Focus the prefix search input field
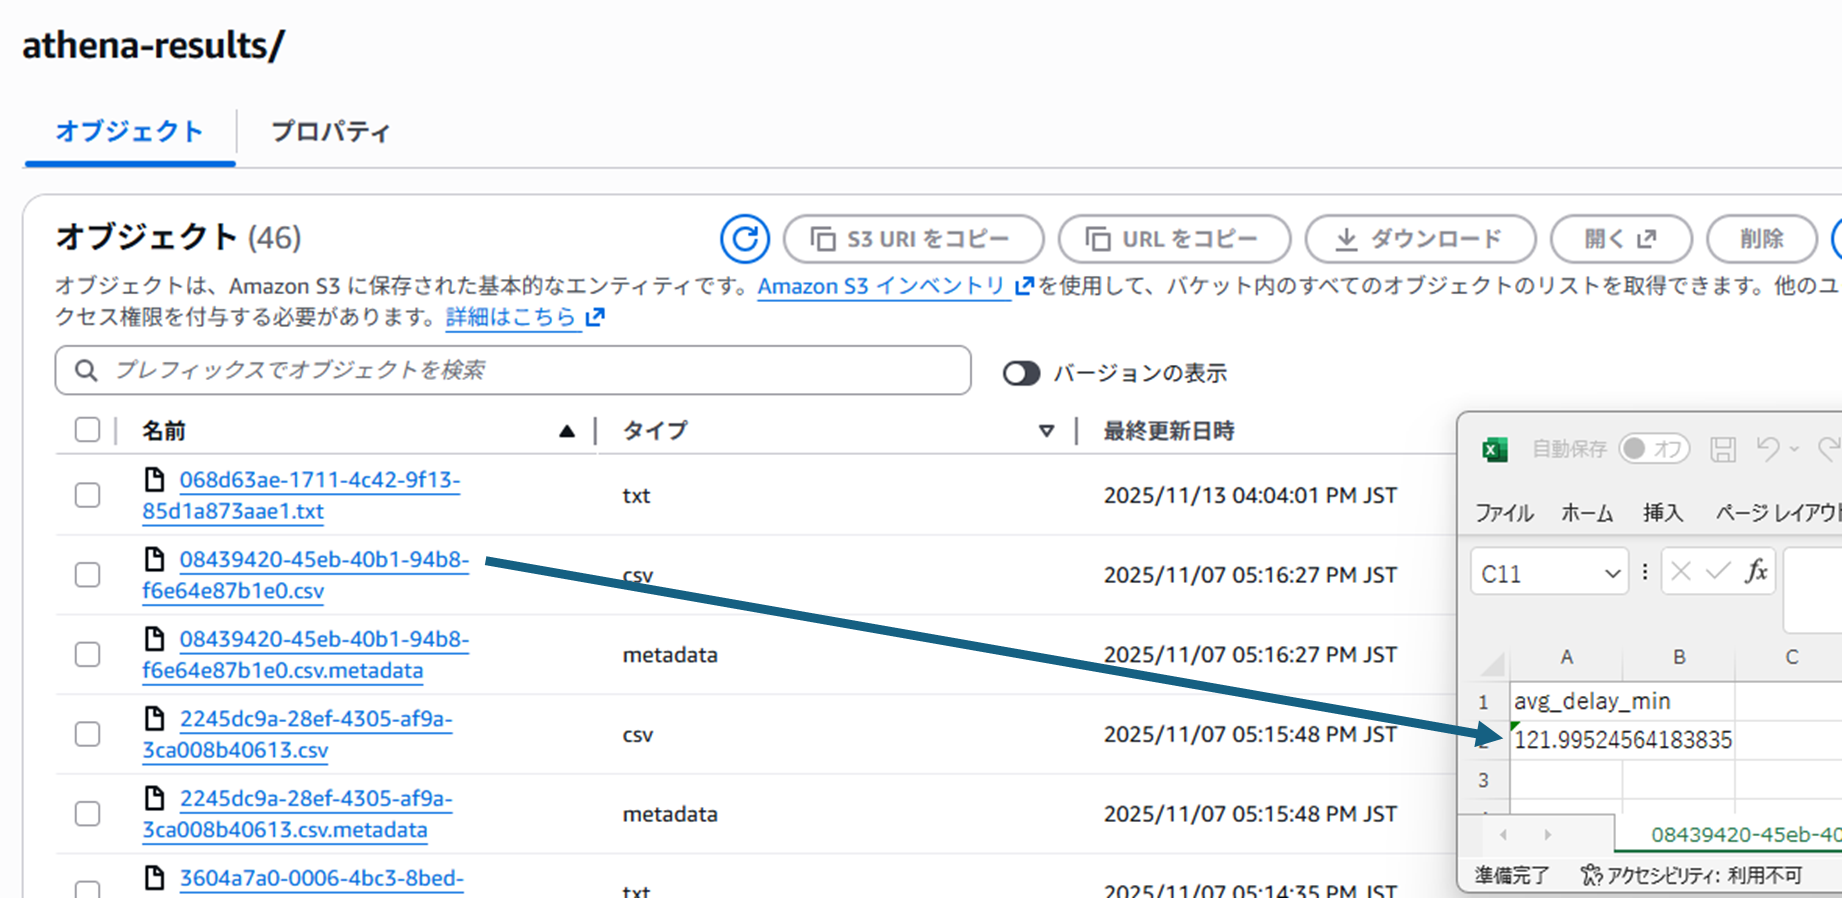Screen dimensions: 1842x898 coord(513,371)
